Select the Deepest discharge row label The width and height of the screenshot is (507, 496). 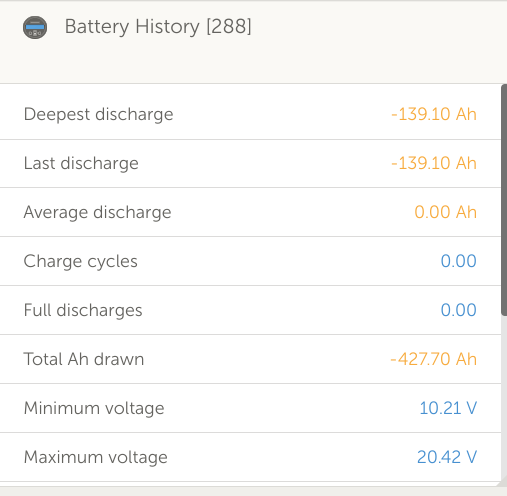point(98,114)
